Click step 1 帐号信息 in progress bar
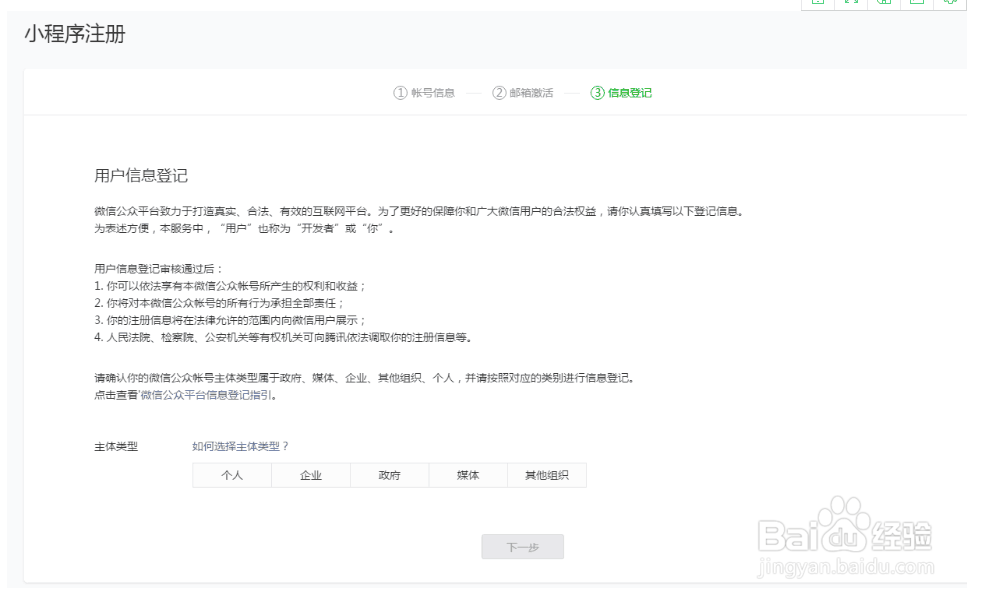Image resolution: width=987 pixels, height=601 pixels. coord(424,93)
